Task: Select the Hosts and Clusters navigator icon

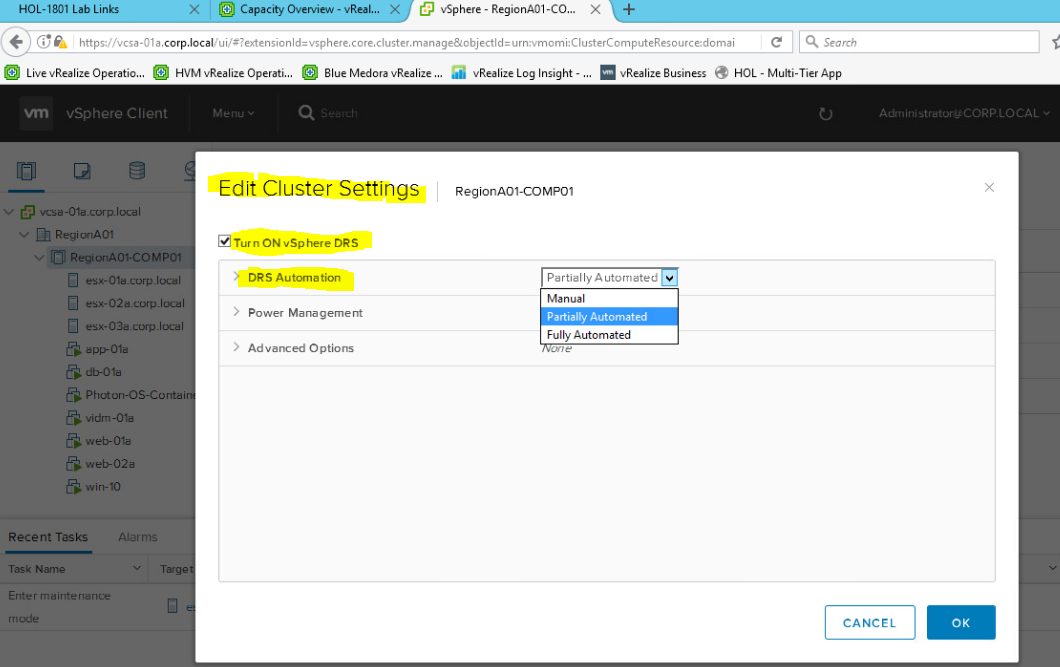Action: (26, 171)
